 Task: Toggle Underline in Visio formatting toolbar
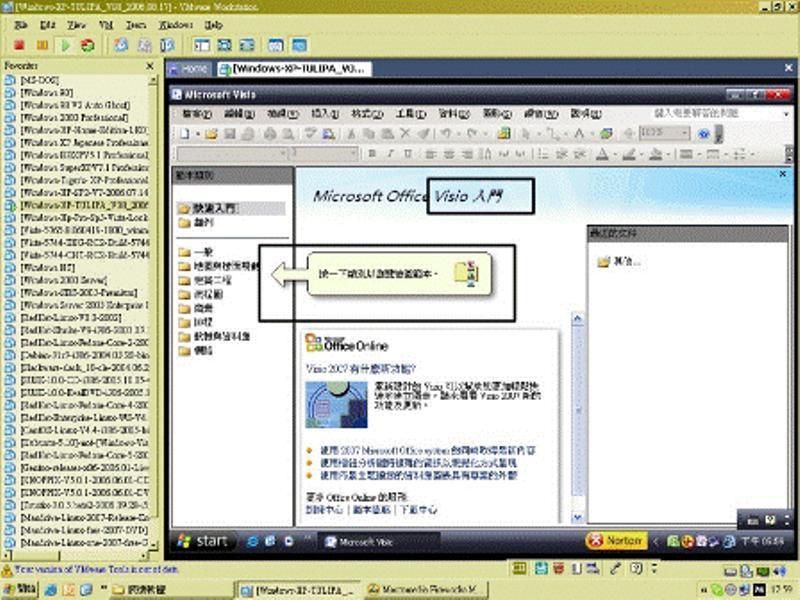click(408, 154)
